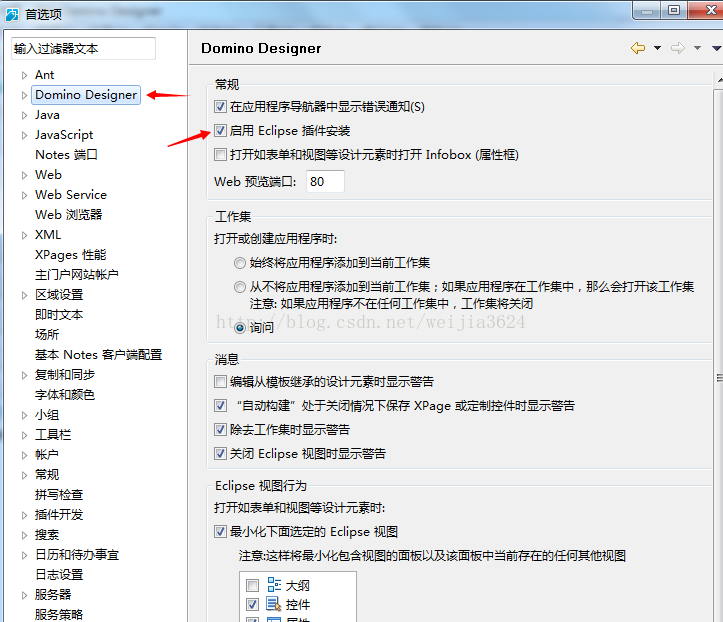Click the 大纲 outline view icon
This screenshot has height=622, width=723.
tap(274, 585)
